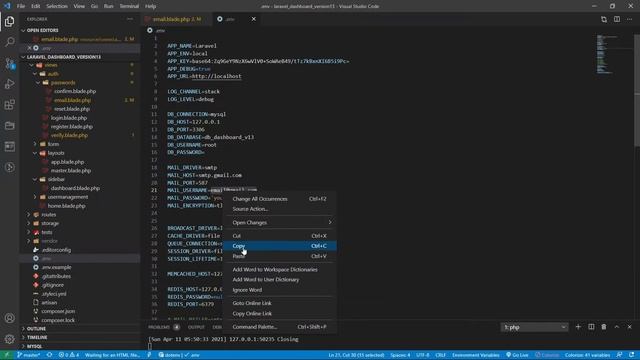640x360 pixels.
Task: Switch to the Problems panel tab
Action: 159,327
